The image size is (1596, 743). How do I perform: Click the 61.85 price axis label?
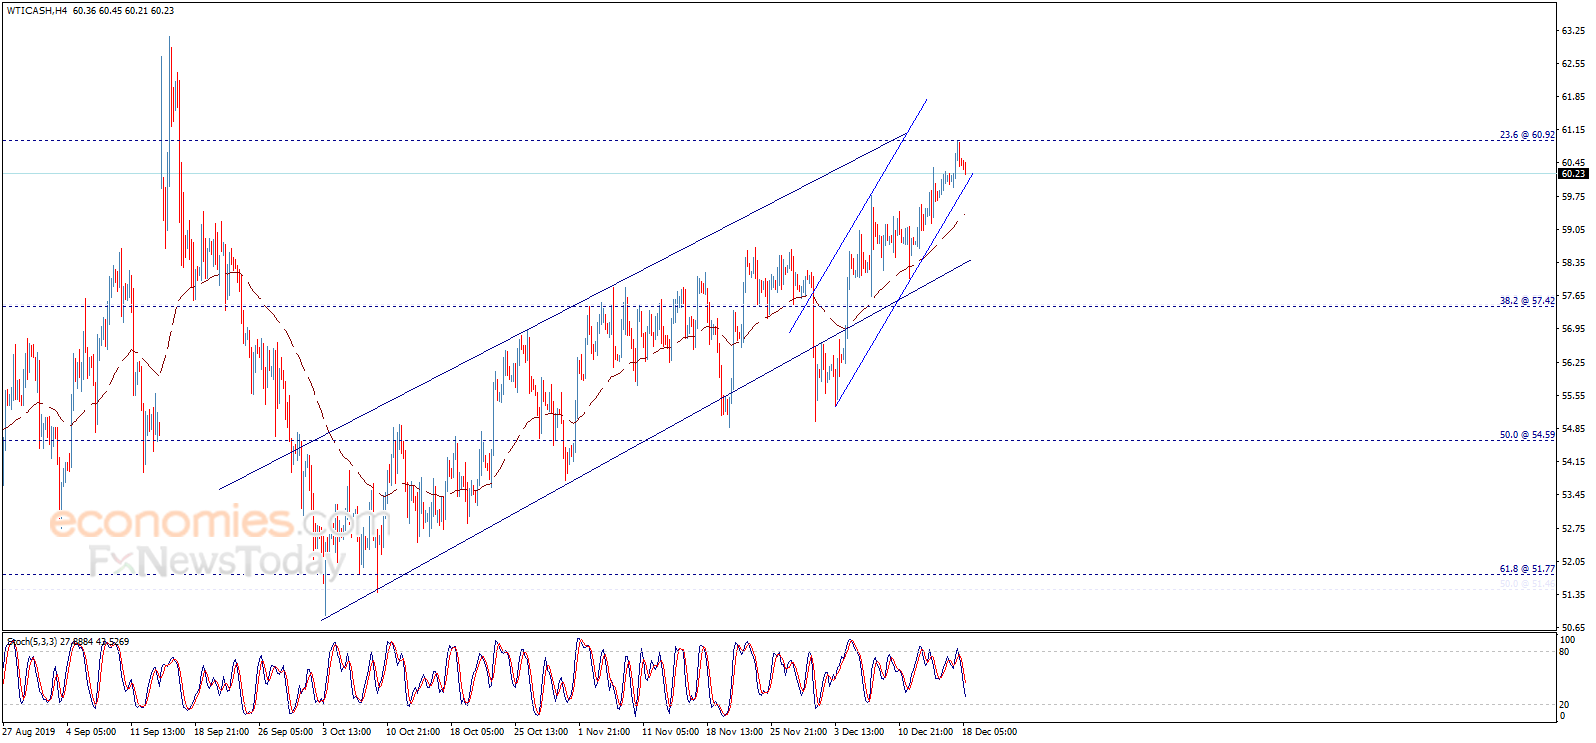(1573, 97)
